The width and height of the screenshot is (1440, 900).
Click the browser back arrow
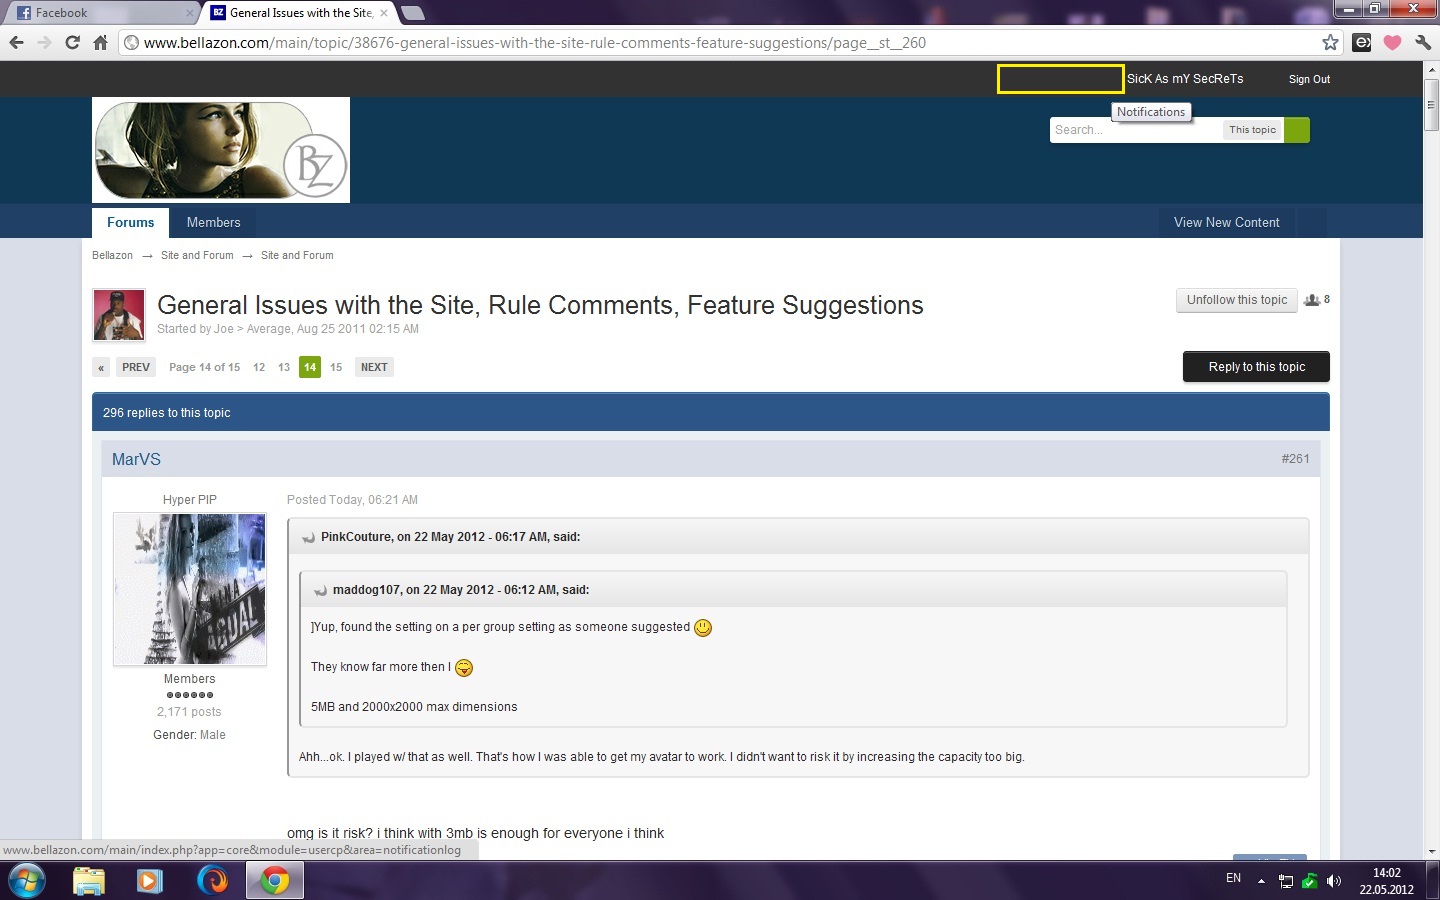(16, 42)
